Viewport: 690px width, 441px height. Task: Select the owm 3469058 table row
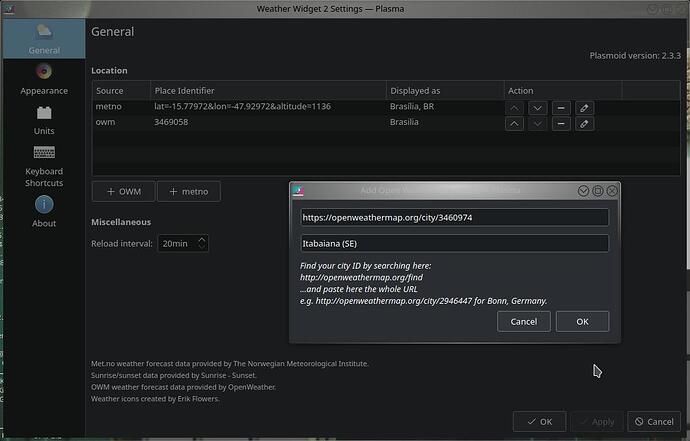386,123
